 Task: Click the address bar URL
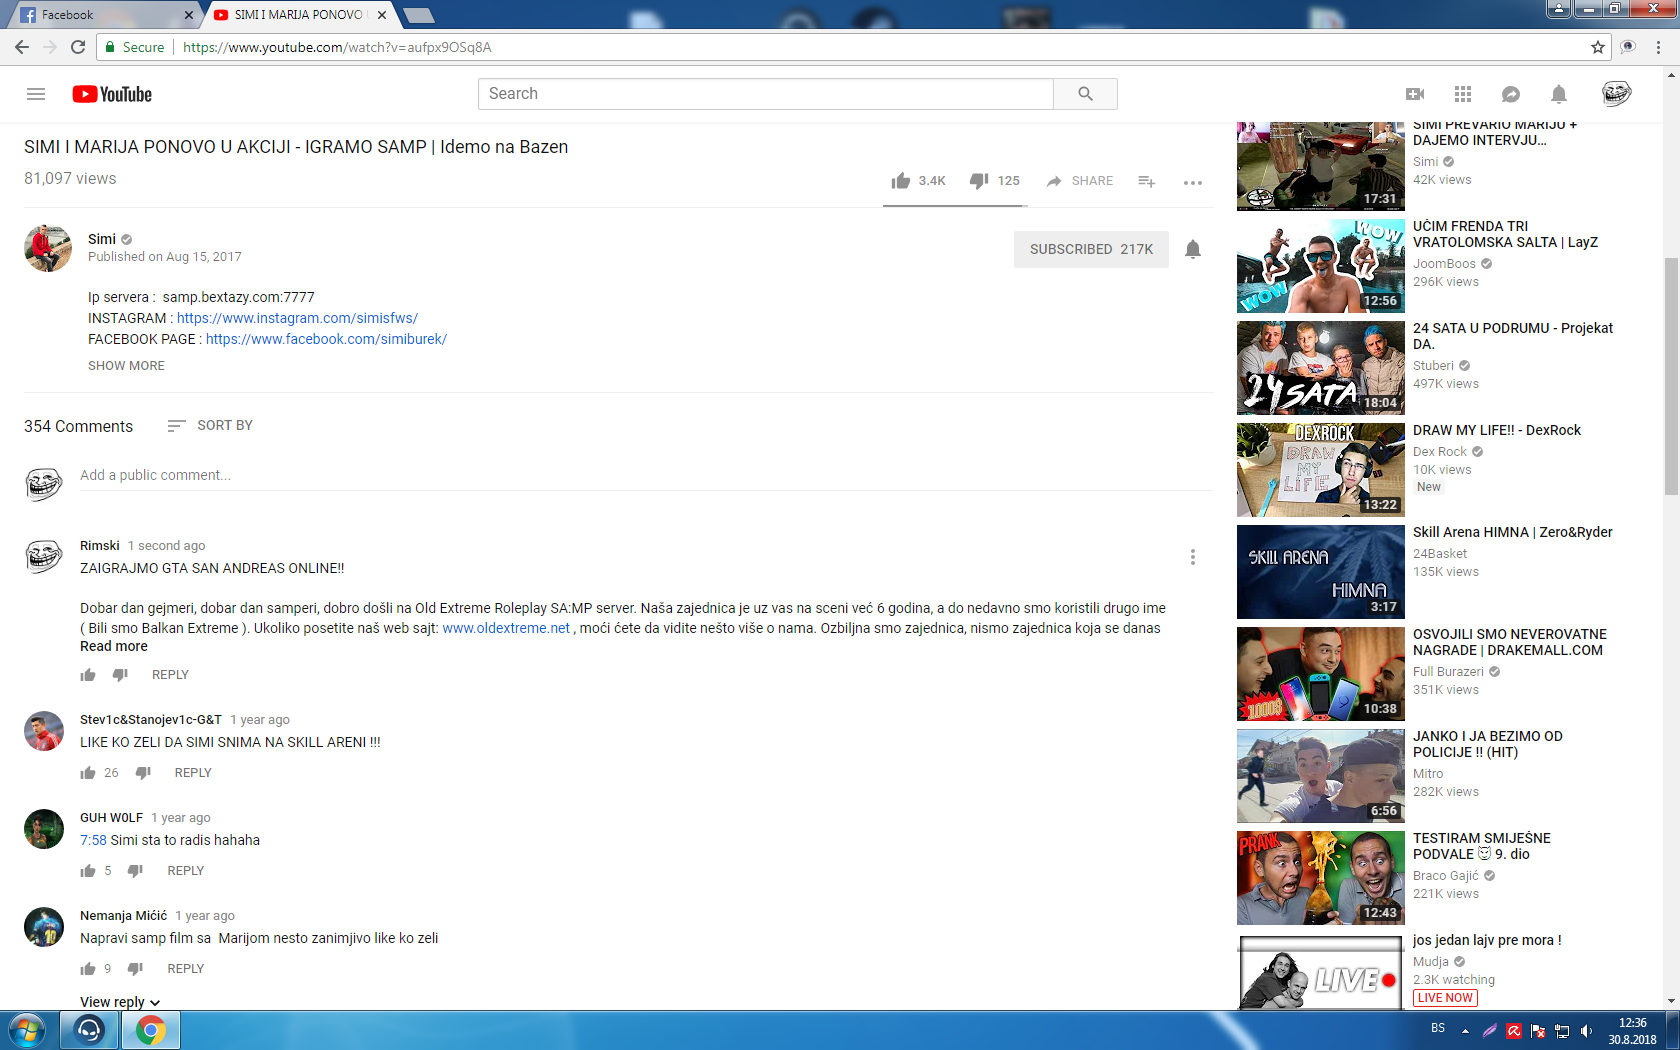tap(337, 47)
